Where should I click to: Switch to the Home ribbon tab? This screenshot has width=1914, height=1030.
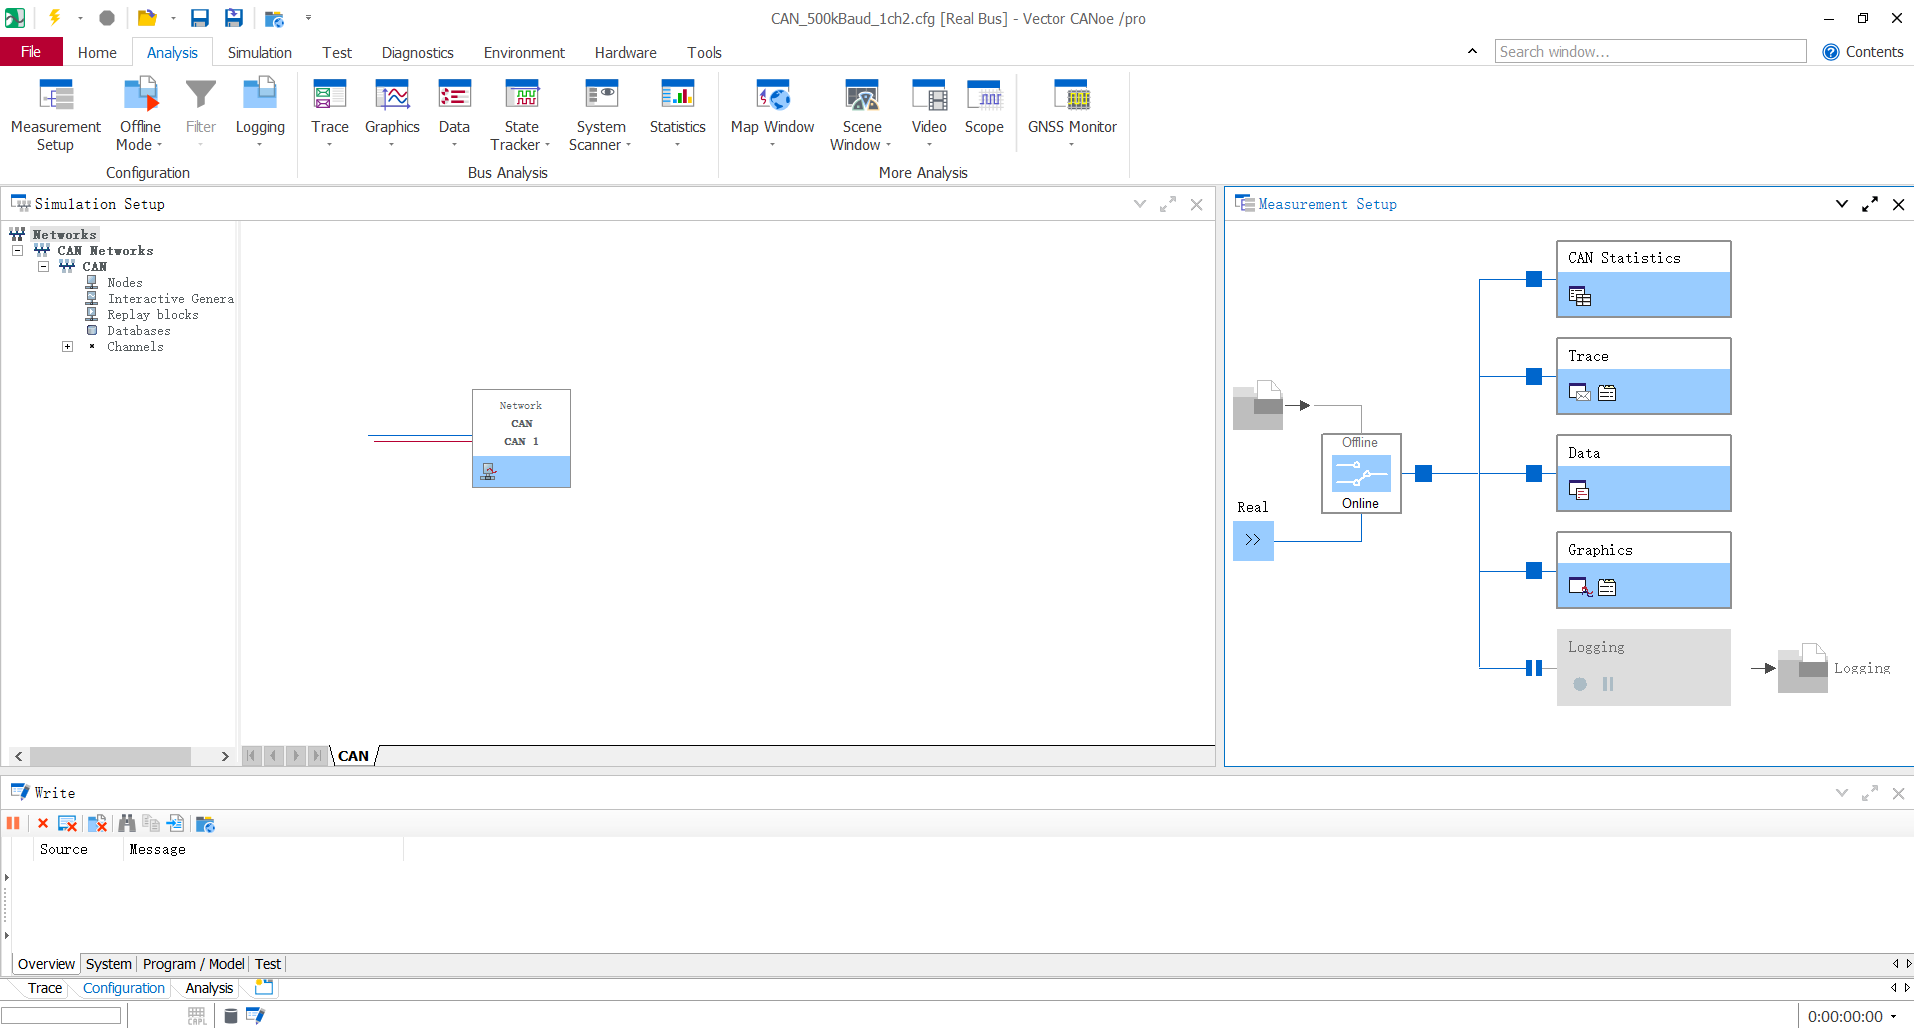click(x=97, y=52)
